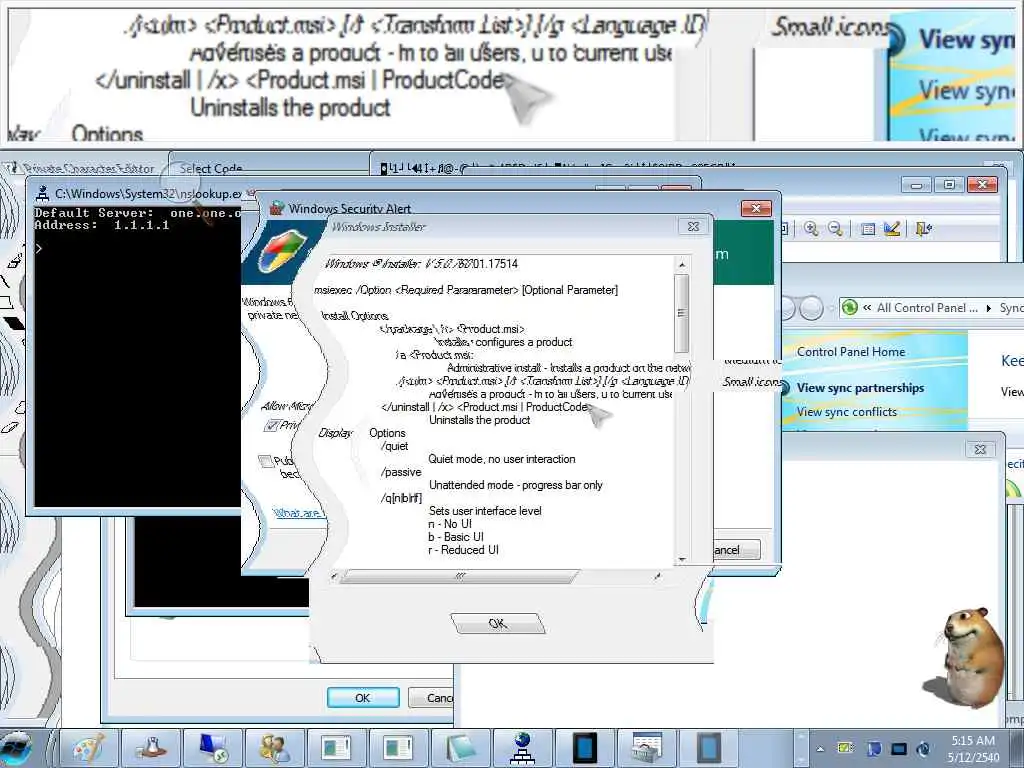Select All Control Panel breadcrumb

point(927,308)
